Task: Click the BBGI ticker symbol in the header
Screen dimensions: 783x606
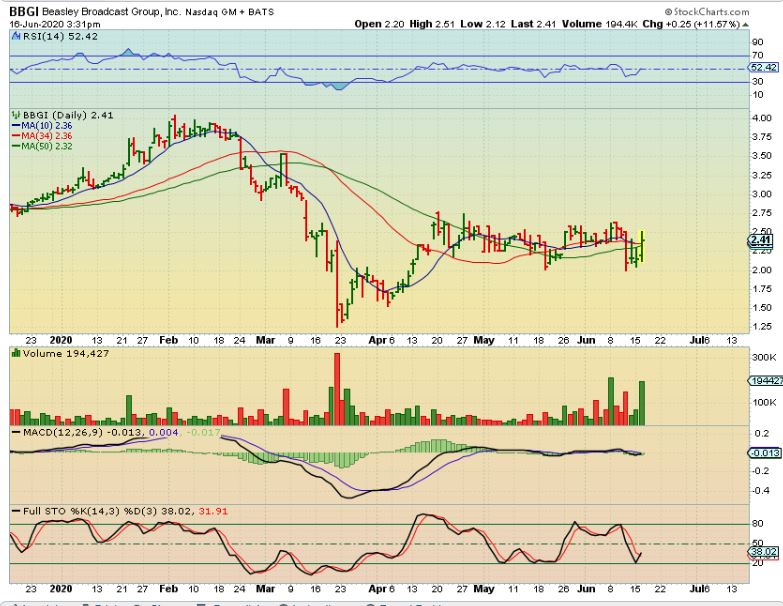Action: tap(24, 12)
